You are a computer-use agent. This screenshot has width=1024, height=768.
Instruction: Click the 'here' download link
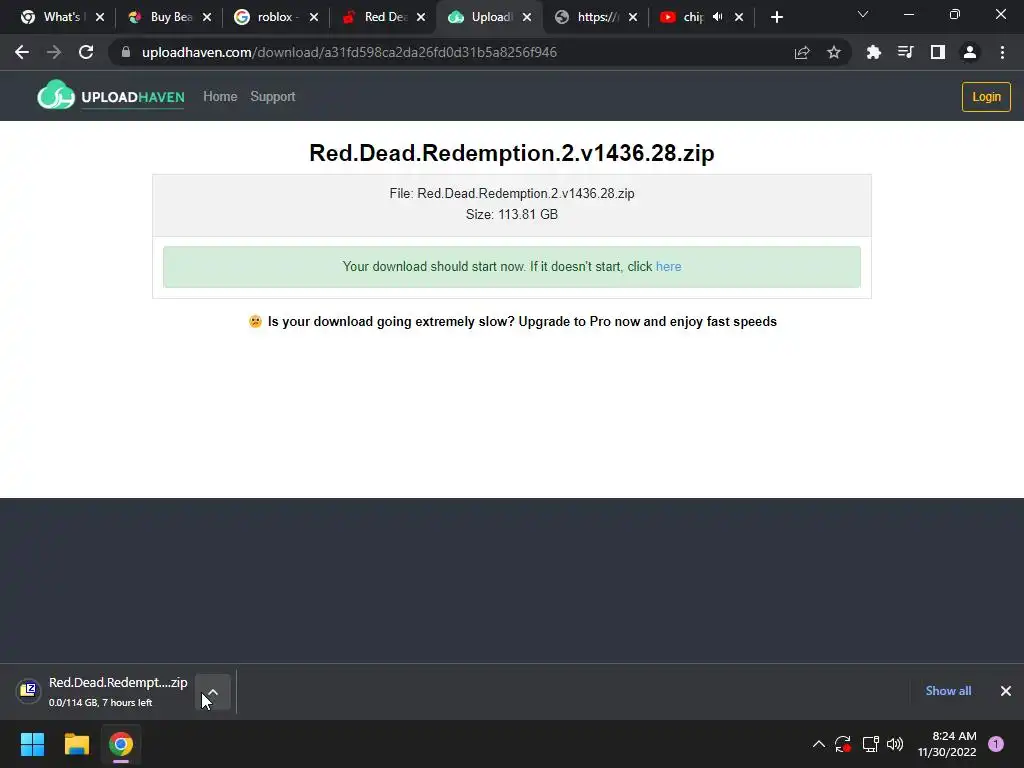point(668,266)
